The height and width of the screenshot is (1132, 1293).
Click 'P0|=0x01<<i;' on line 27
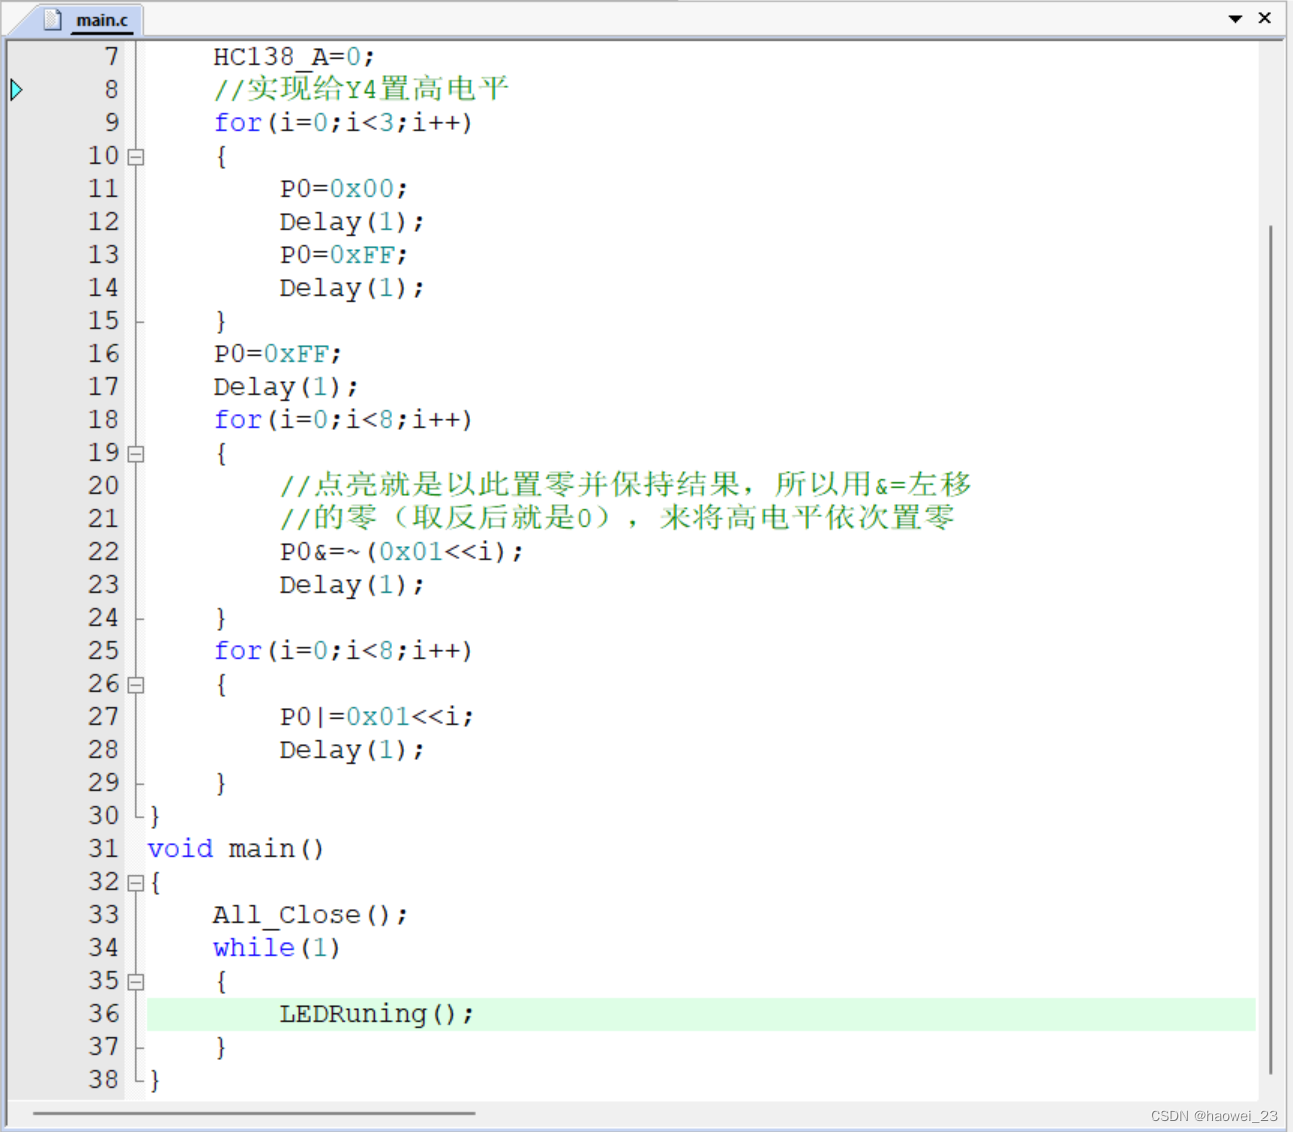(376, 717)
